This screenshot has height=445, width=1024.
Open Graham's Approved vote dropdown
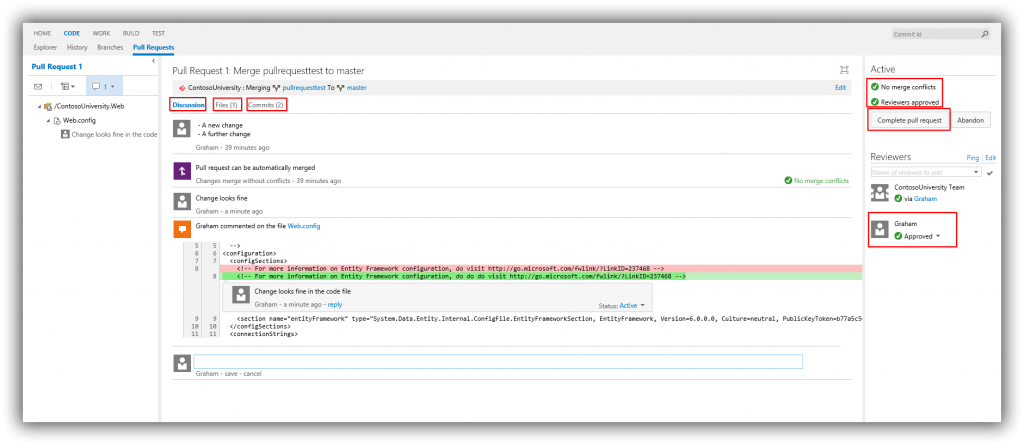point(936,237)
